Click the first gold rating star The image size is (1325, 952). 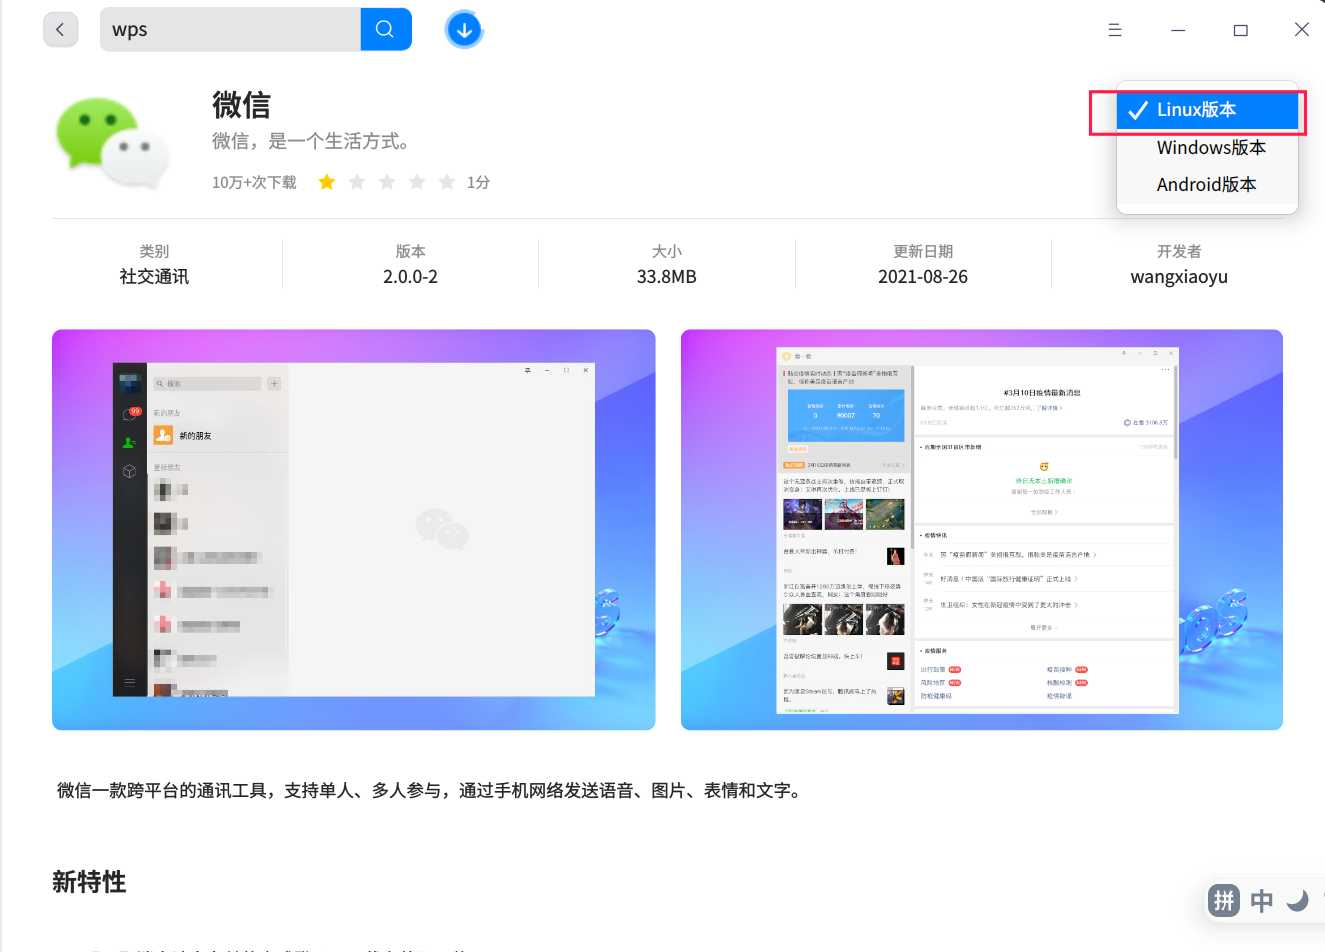(327, 182)
